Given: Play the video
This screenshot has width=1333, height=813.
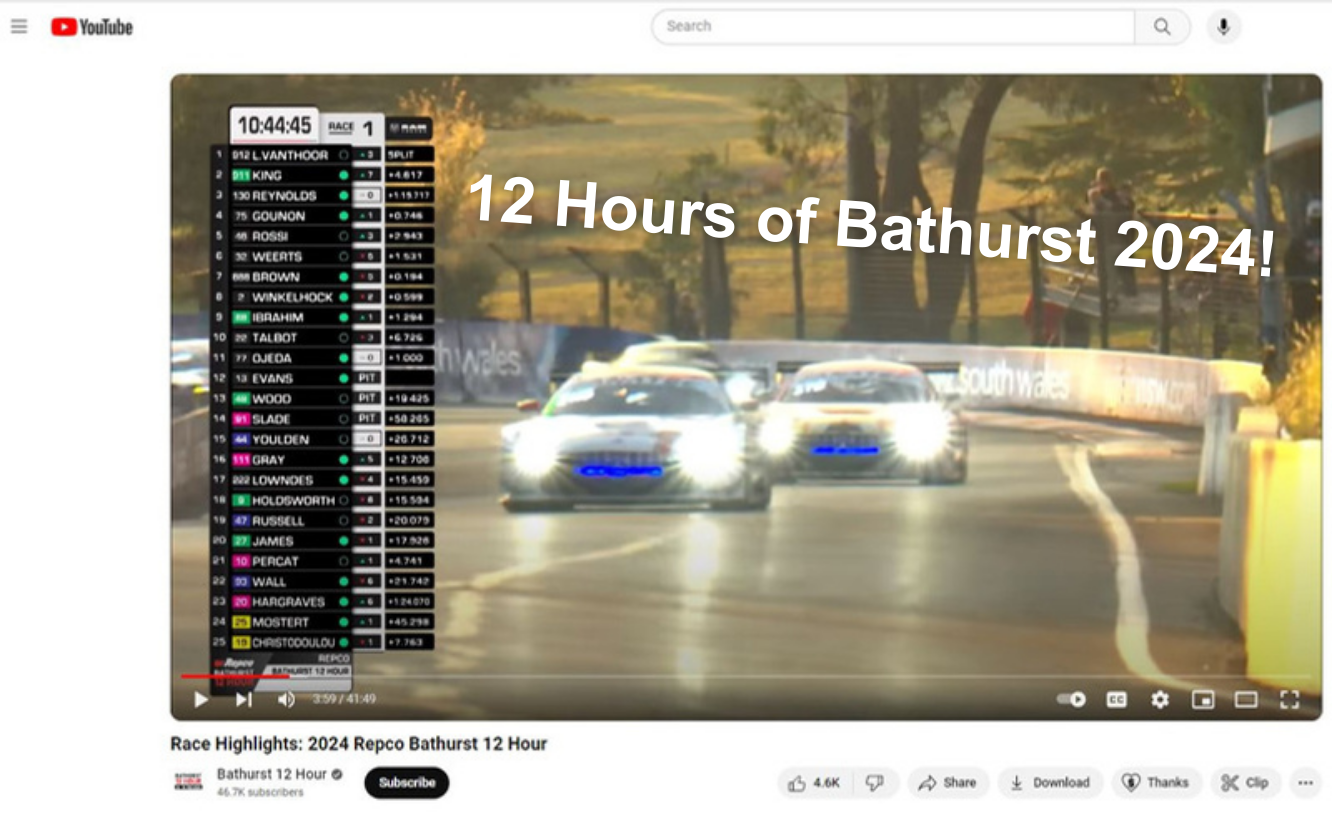Looking at the screenshot, I should pyautogui.click(x=201, y=699).
